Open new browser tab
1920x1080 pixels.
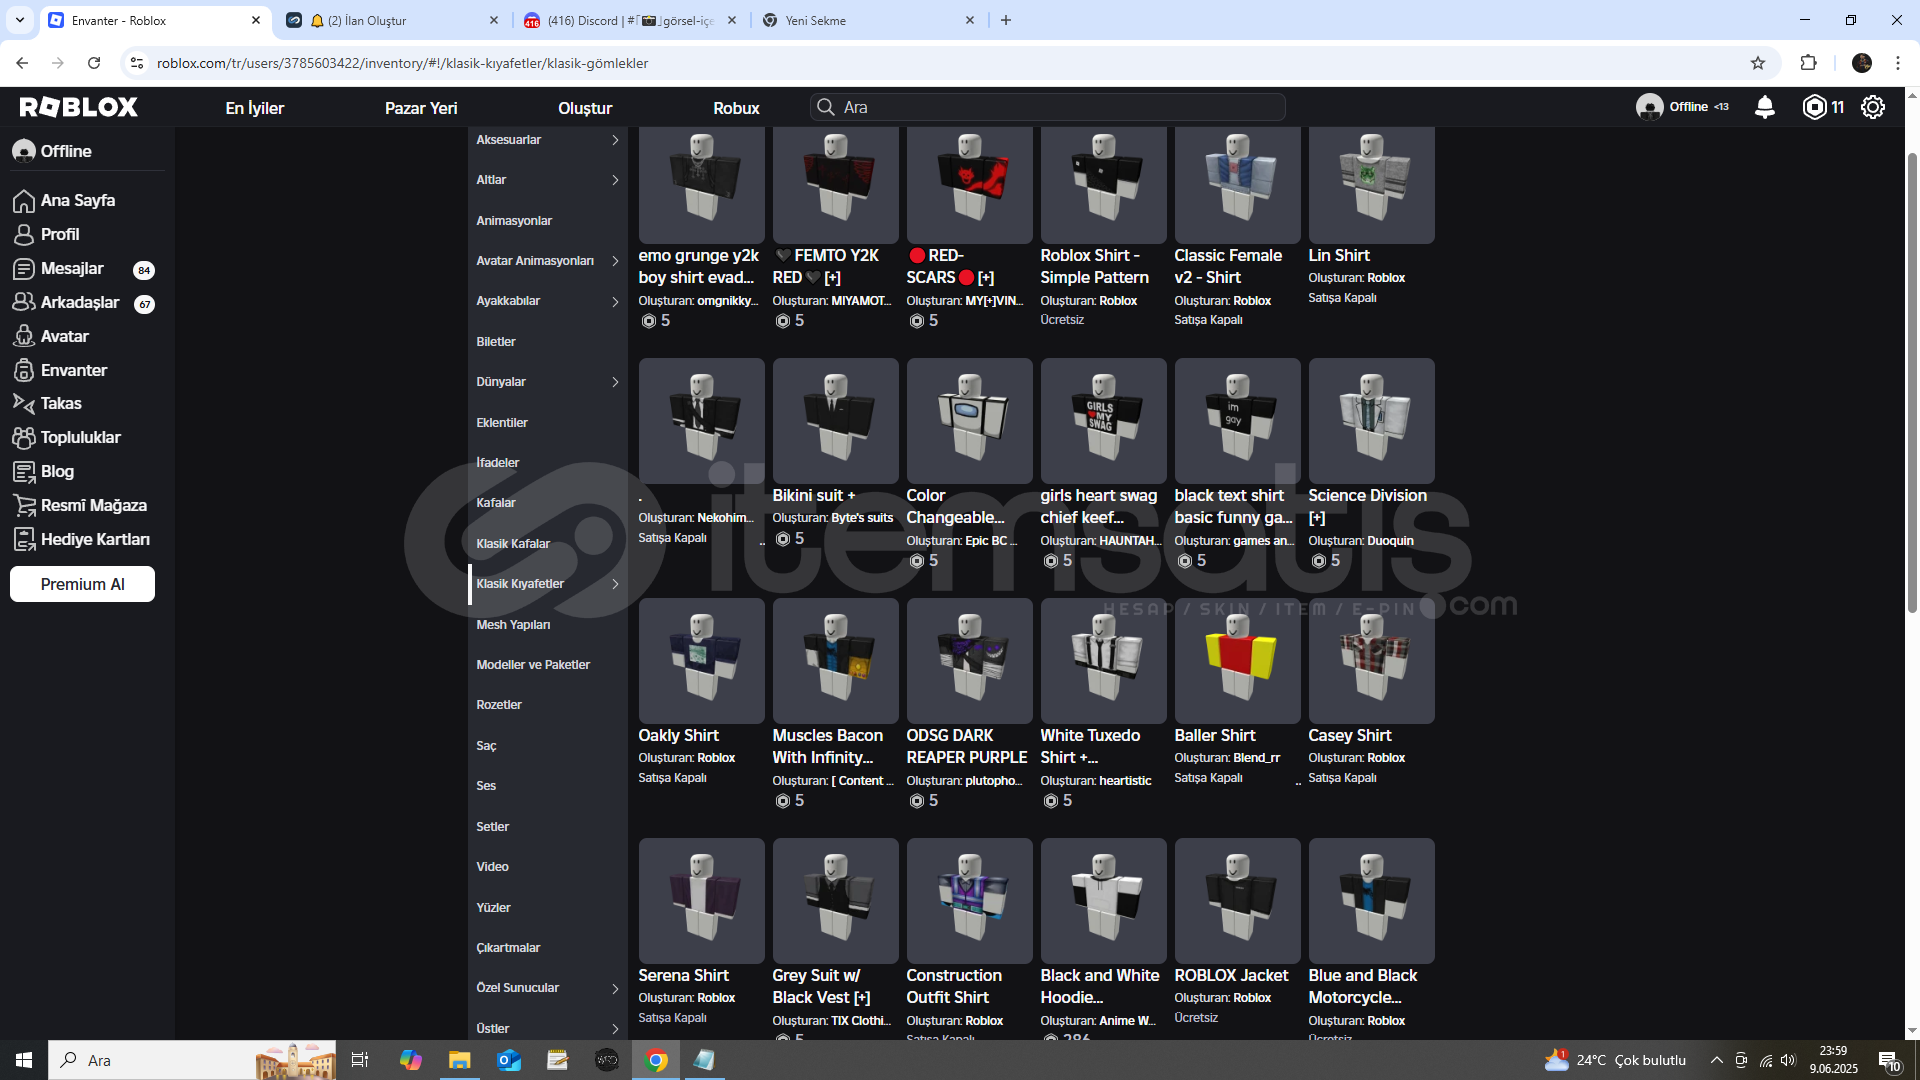click(x=1006, y=20)
